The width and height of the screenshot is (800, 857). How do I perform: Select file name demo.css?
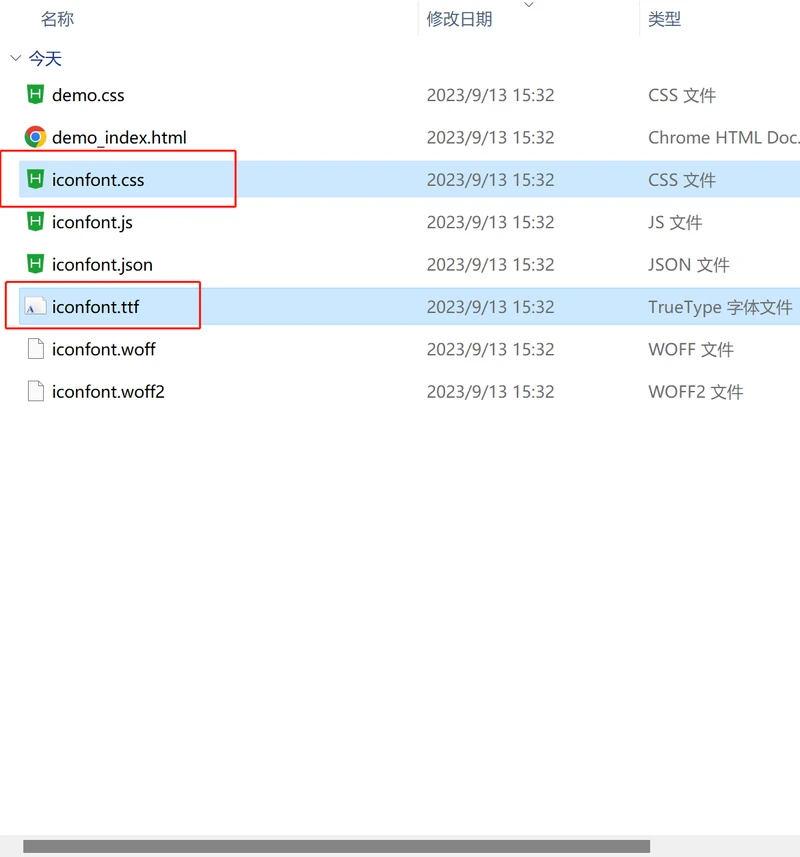click(88, 95)
